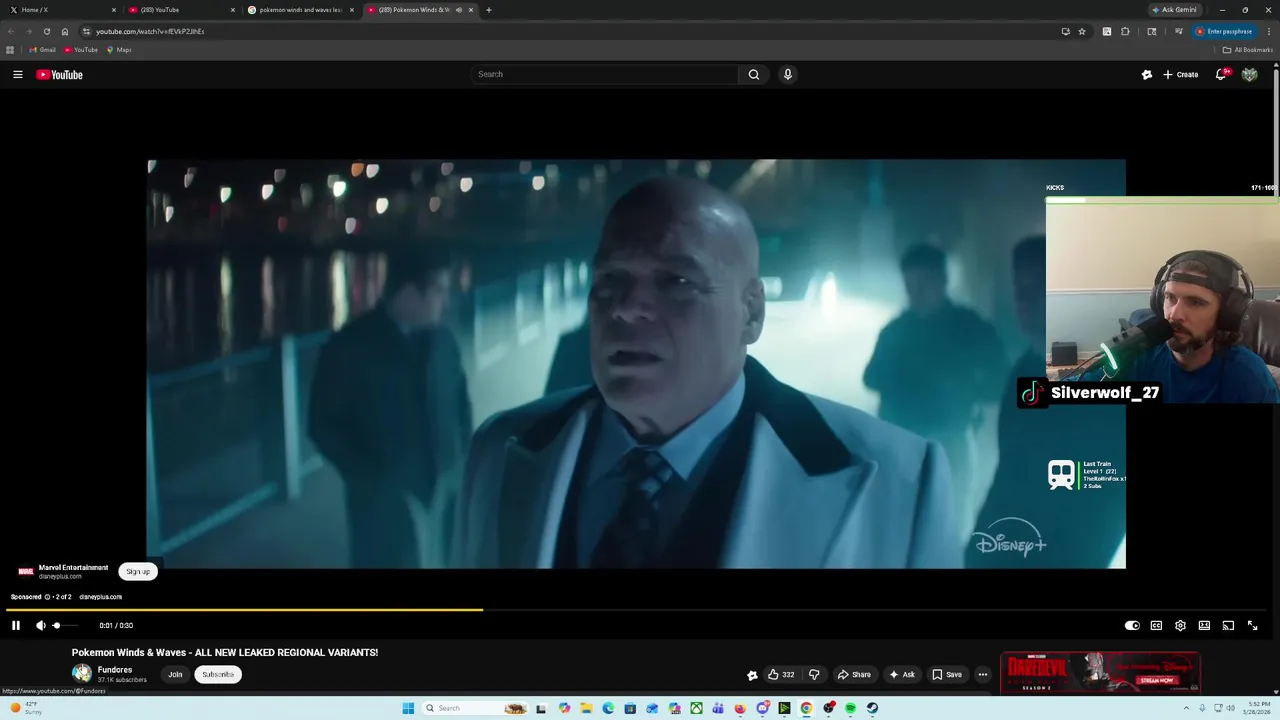Close the pokemon winds and waves search tab
The image size is (1280, 720).
coord(352,10)
